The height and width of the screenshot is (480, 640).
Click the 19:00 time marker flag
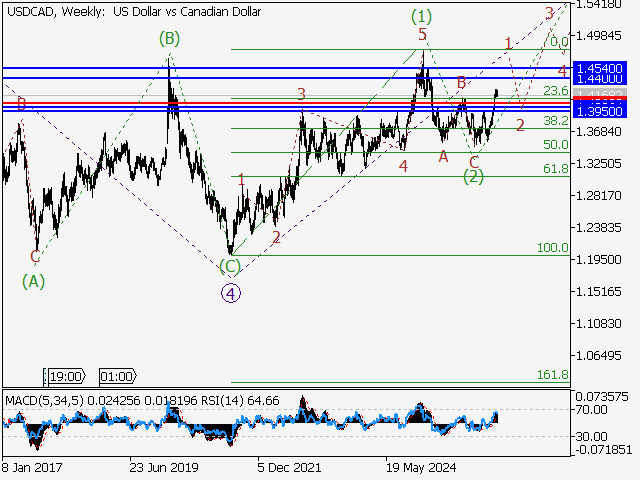point(67,376)
